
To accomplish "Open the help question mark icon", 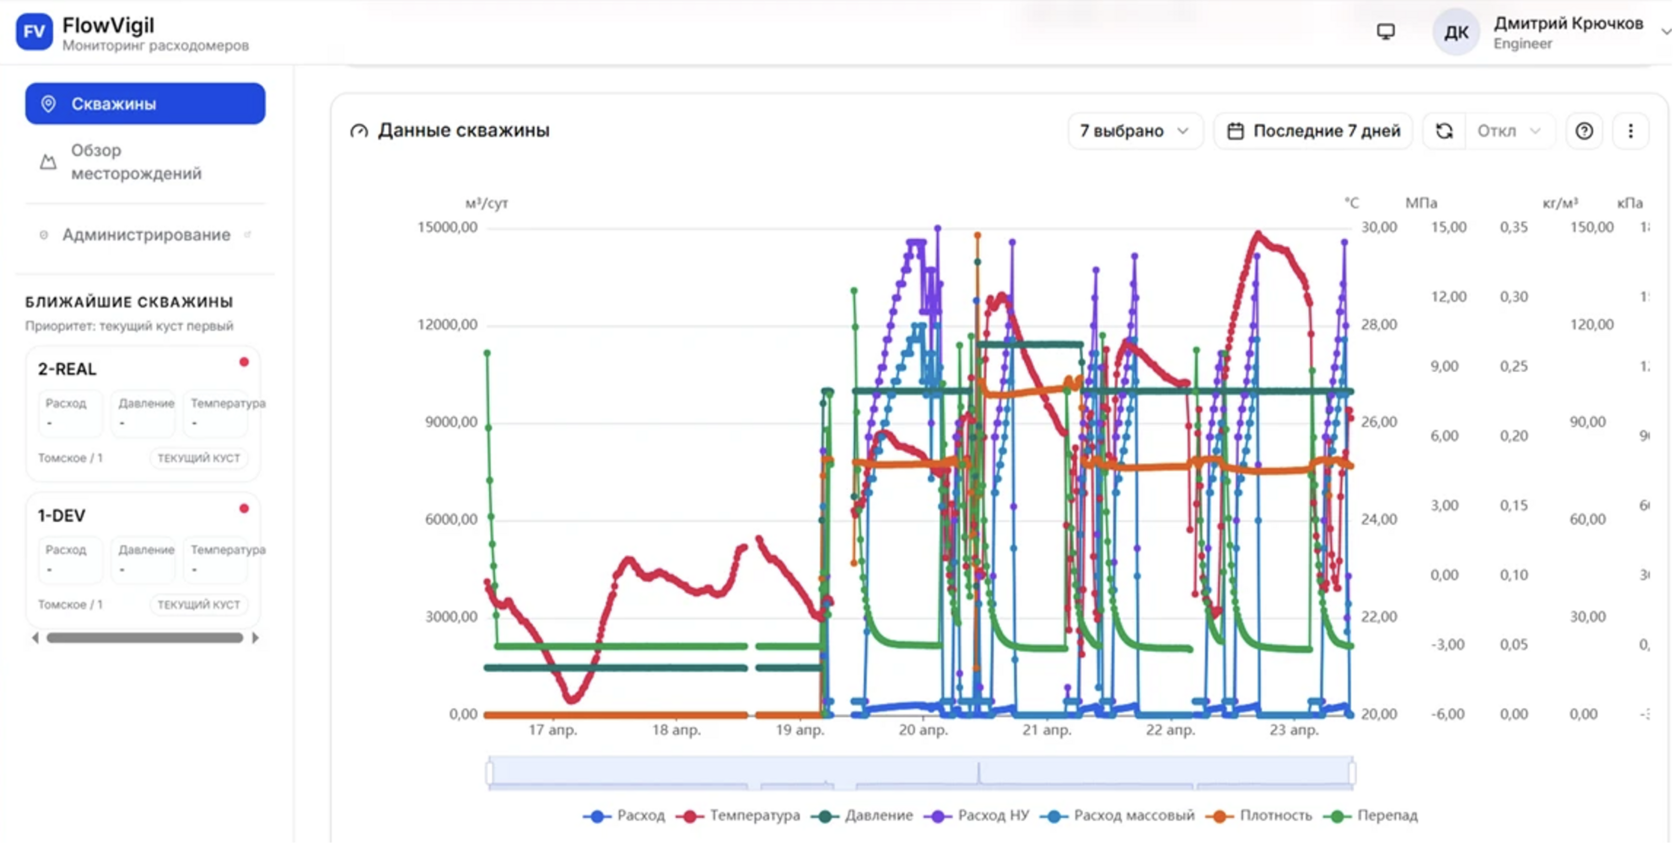I will pos(1584,131).
